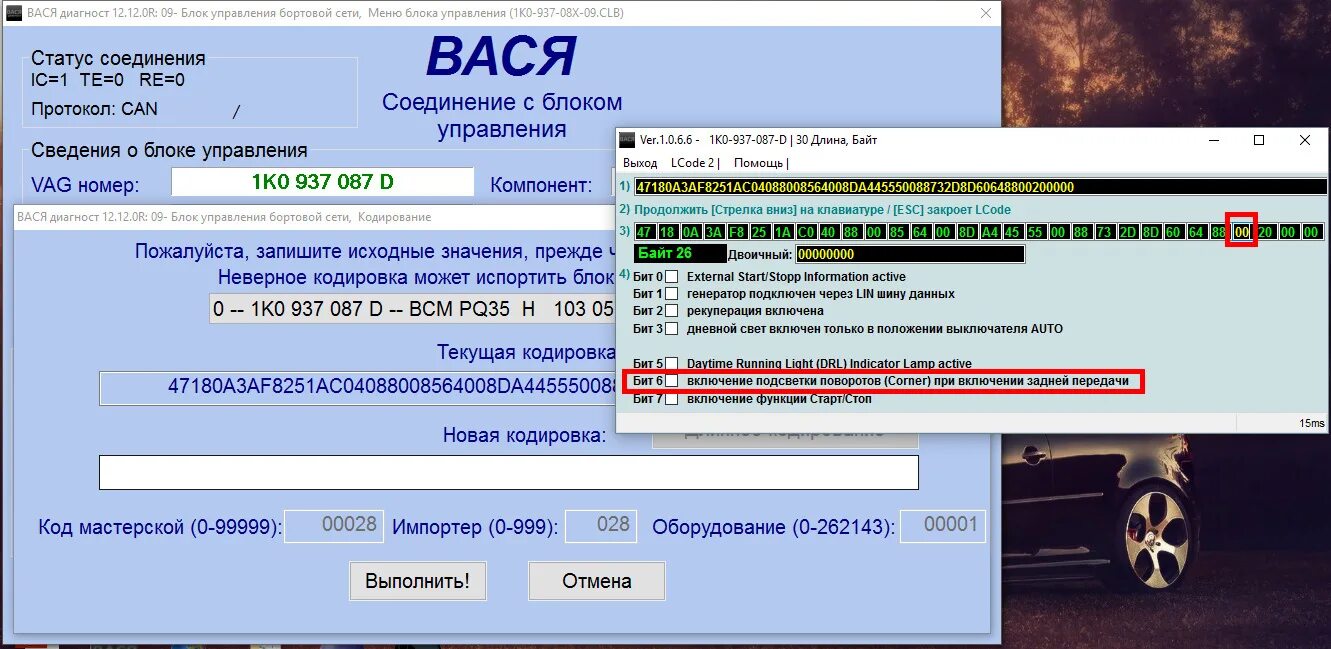
Task: Click the Сведения о блоке управления heading
Action: pyautogui.click(x=169, y=151)
